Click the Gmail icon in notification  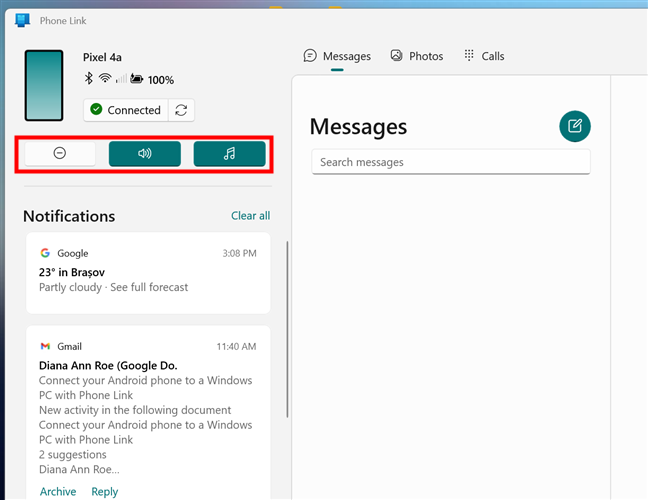[x=45, y=346]
